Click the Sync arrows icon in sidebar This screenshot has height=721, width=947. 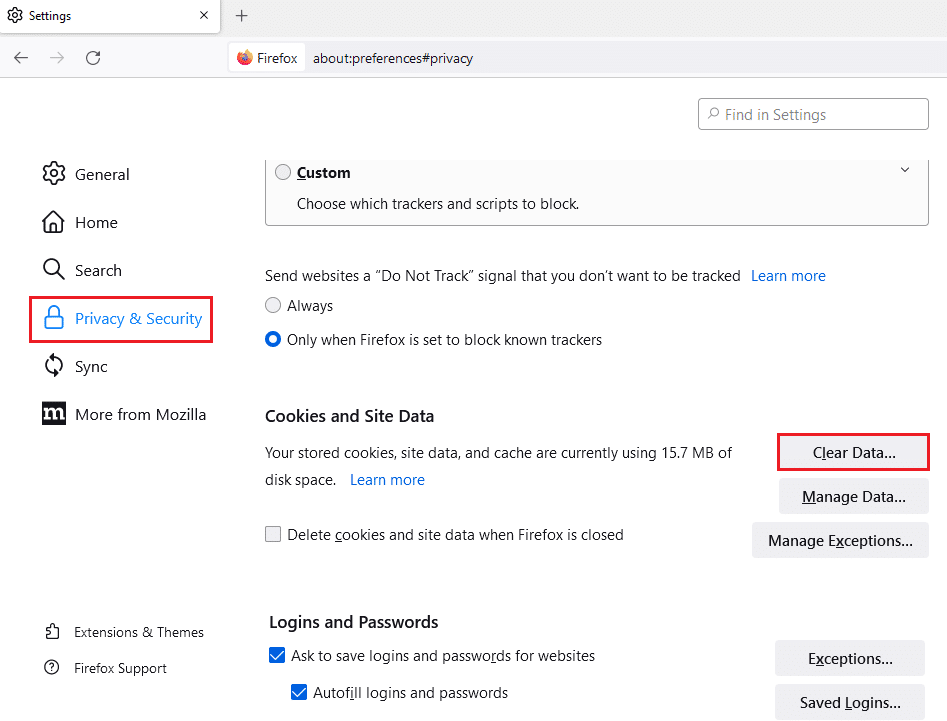pos(54,365)
